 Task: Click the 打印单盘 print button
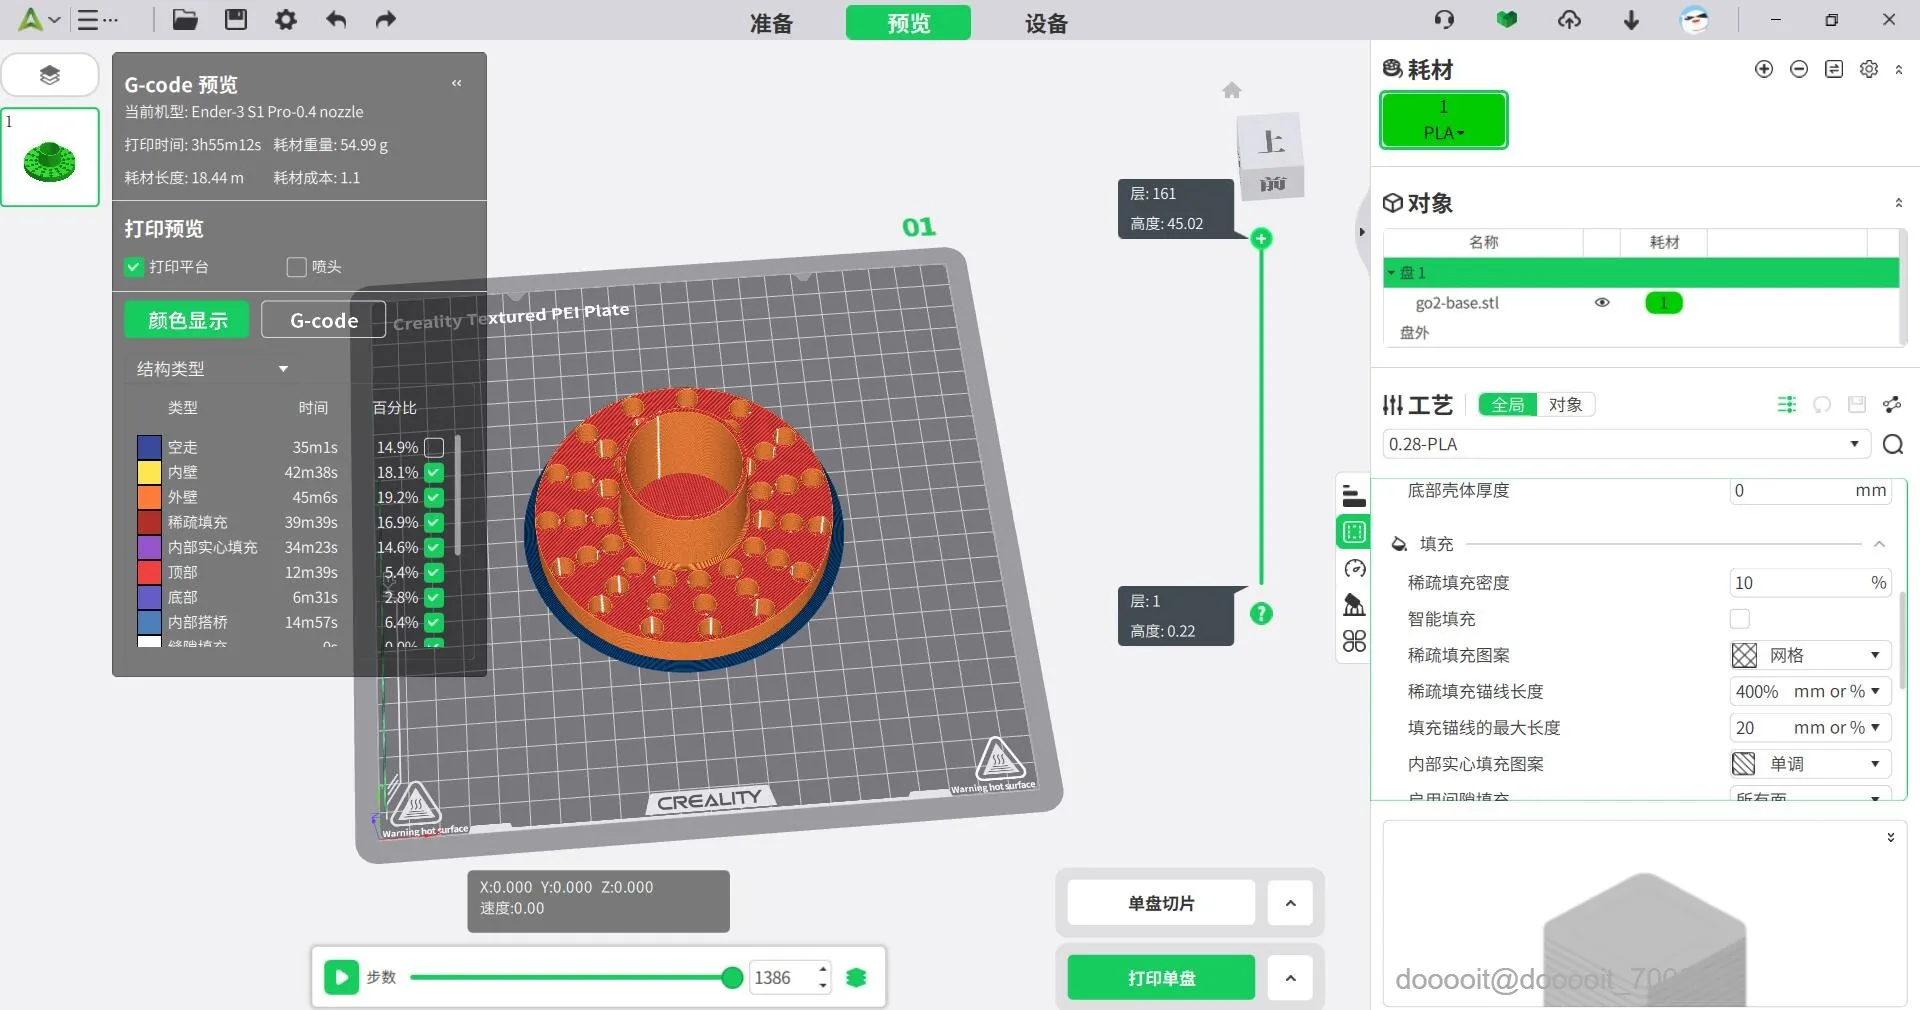coord(1160,978)
